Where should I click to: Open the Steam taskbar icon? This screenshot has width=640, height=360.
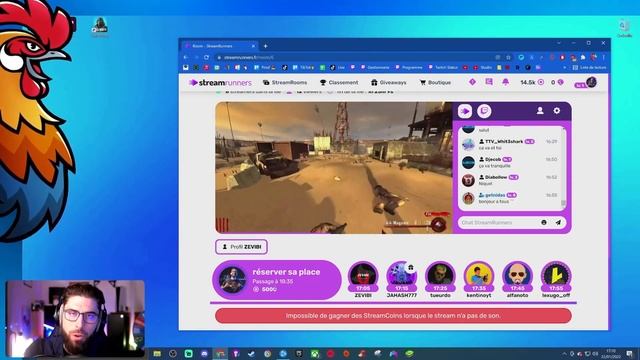click(x=251, y=353)
